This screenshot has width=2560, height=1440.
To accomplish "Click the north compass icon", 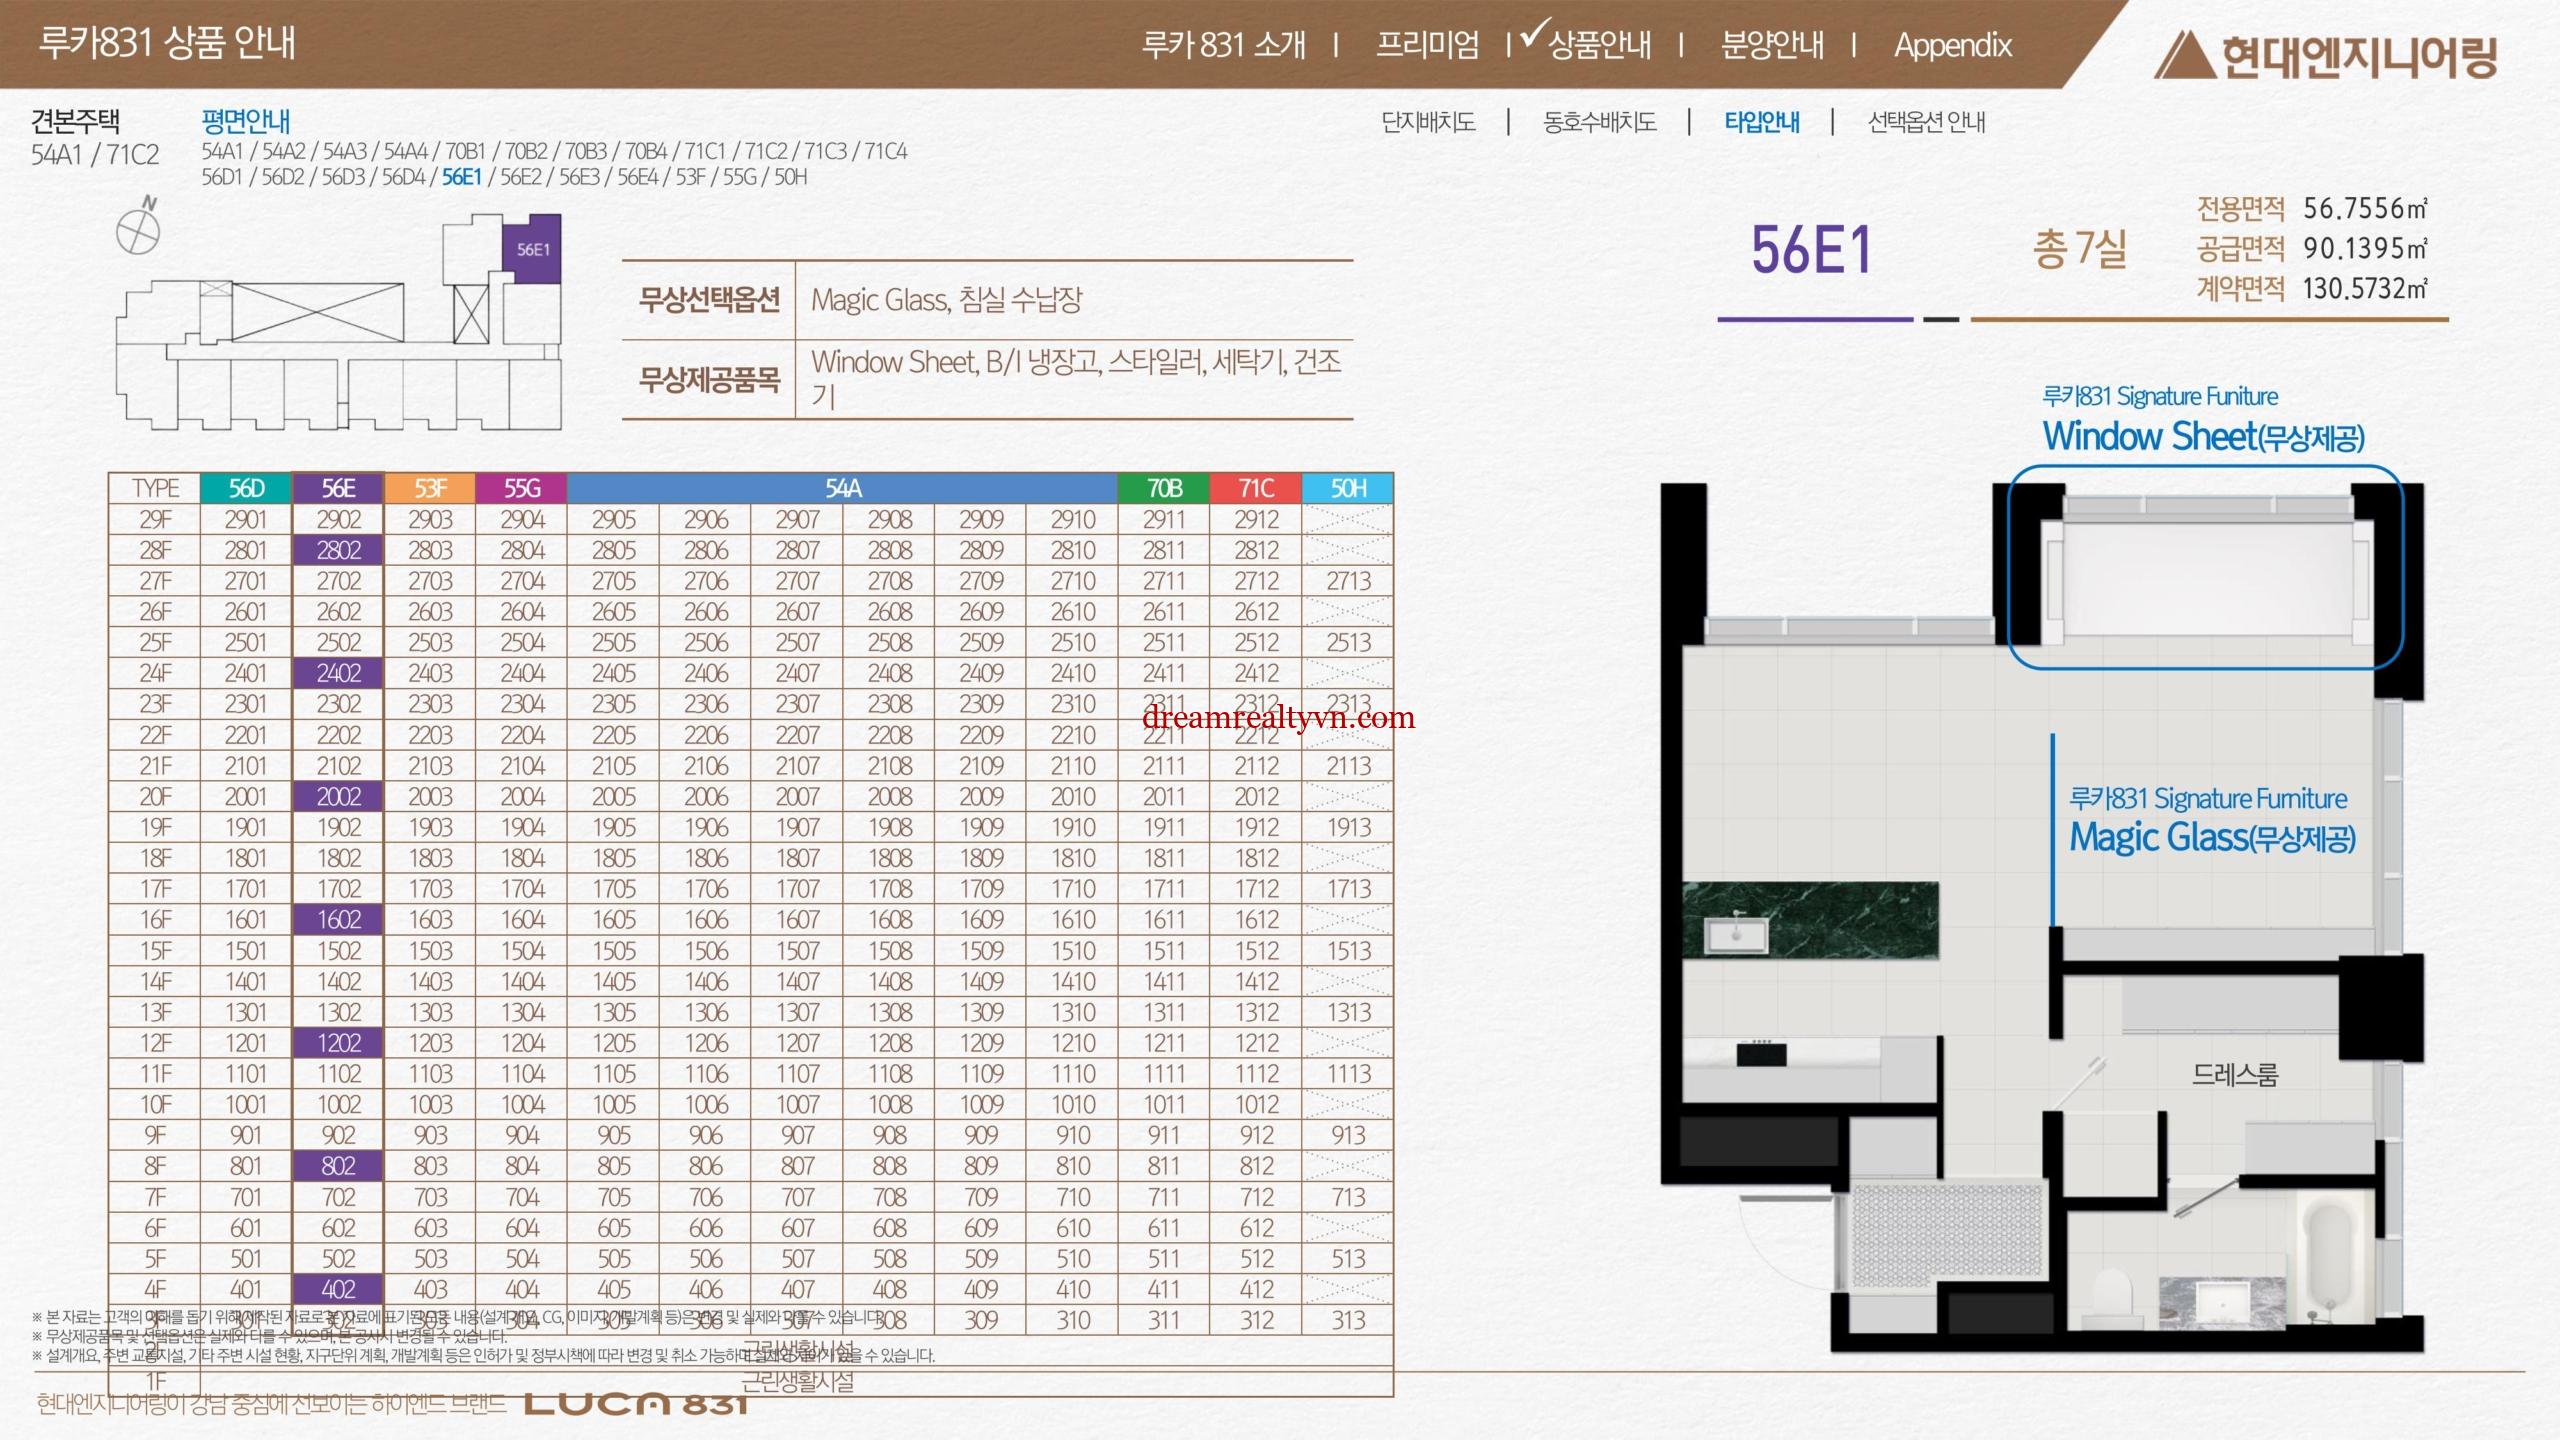I will pos(139,231).
